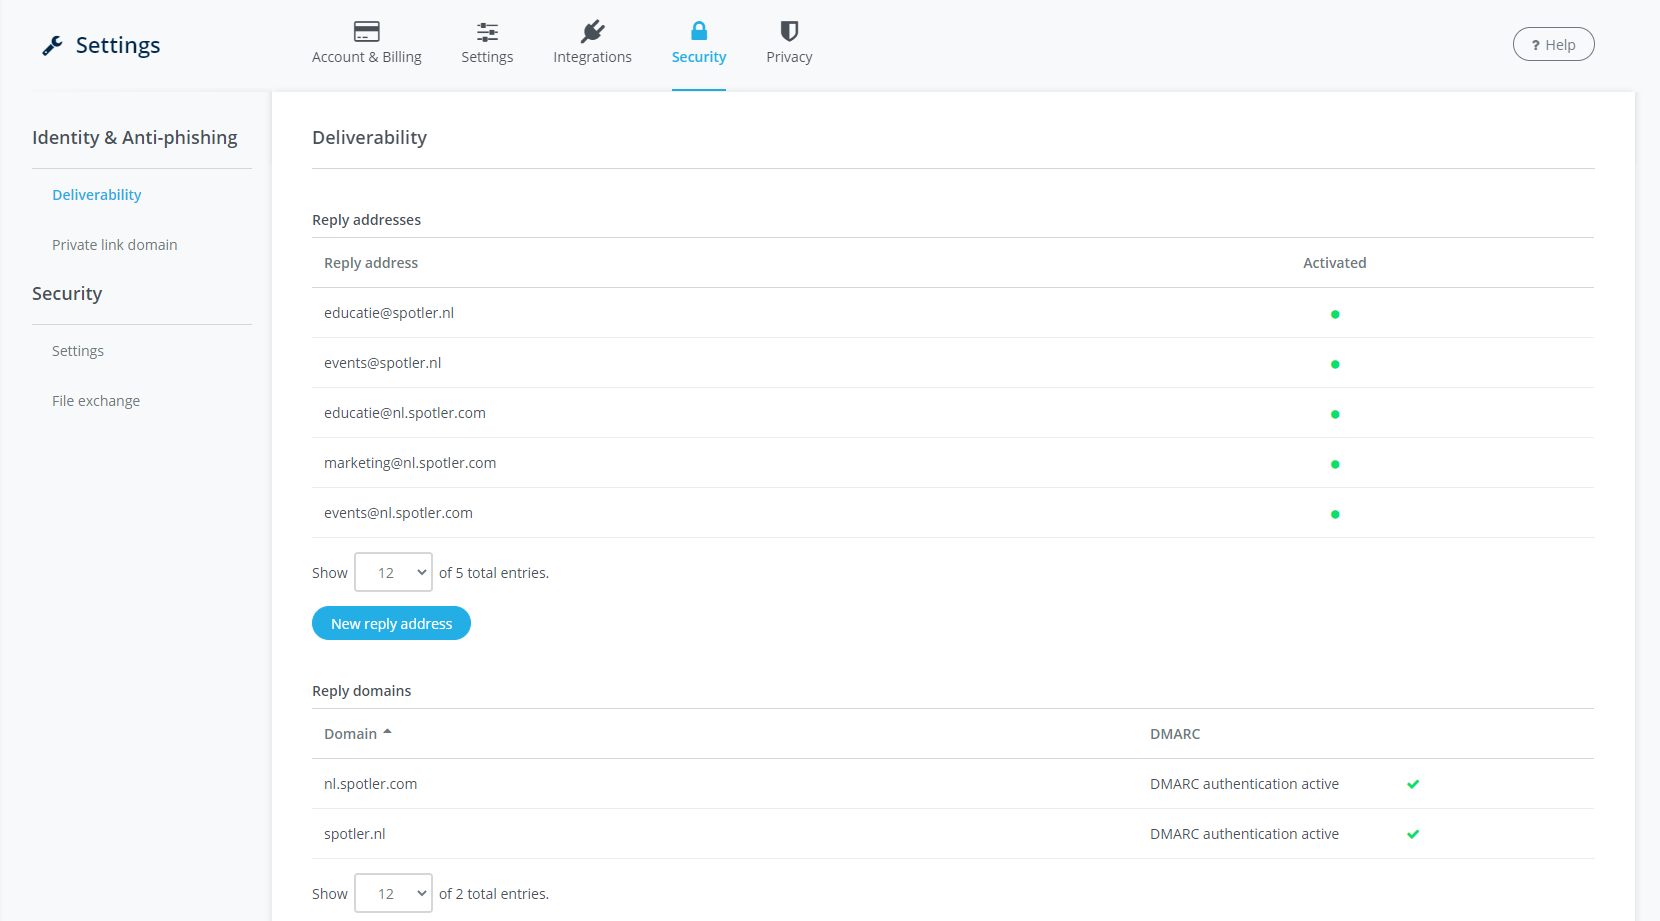
Task: Open the Help button
Action: click(1553, 44)
